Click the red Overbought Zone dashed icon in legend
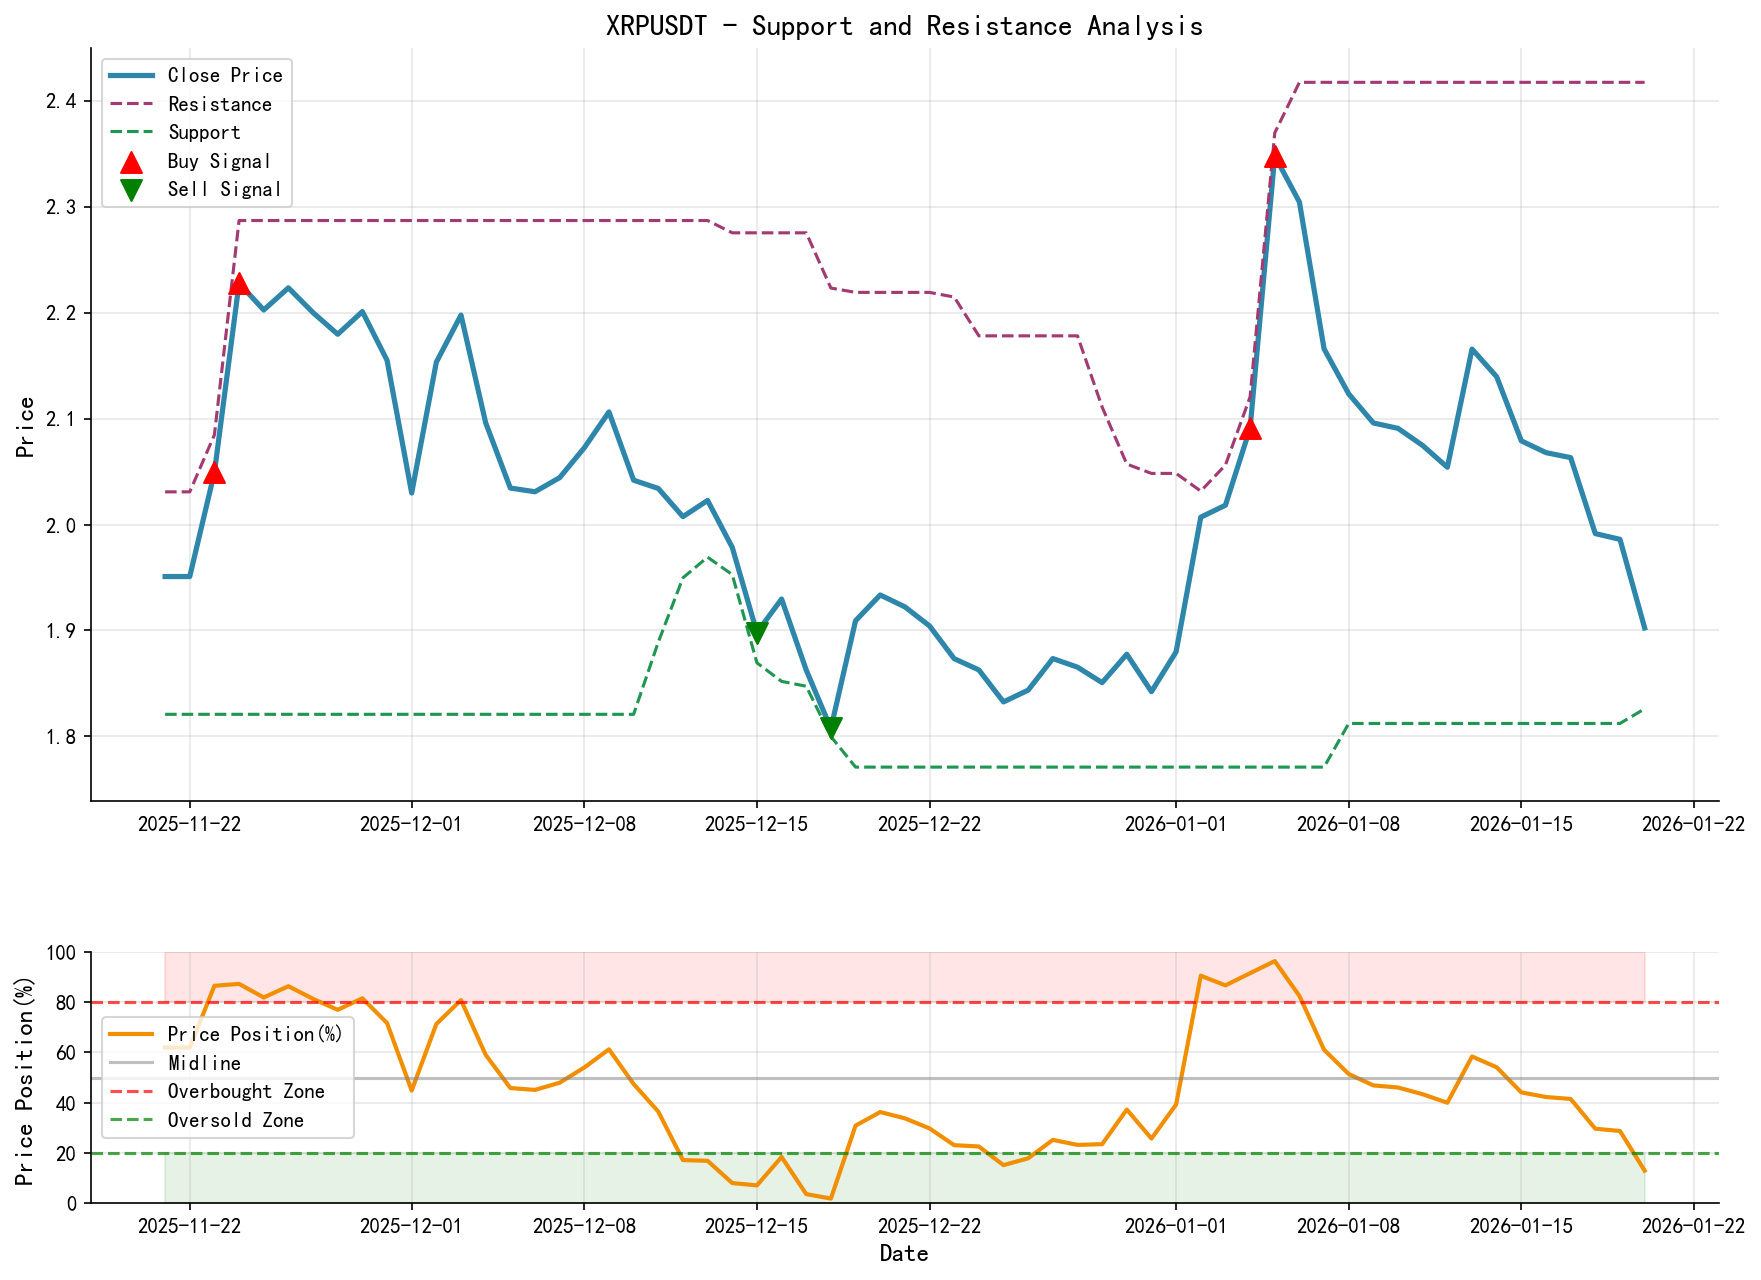Screen dimensions: 1761x1280 click(133, 1091)
